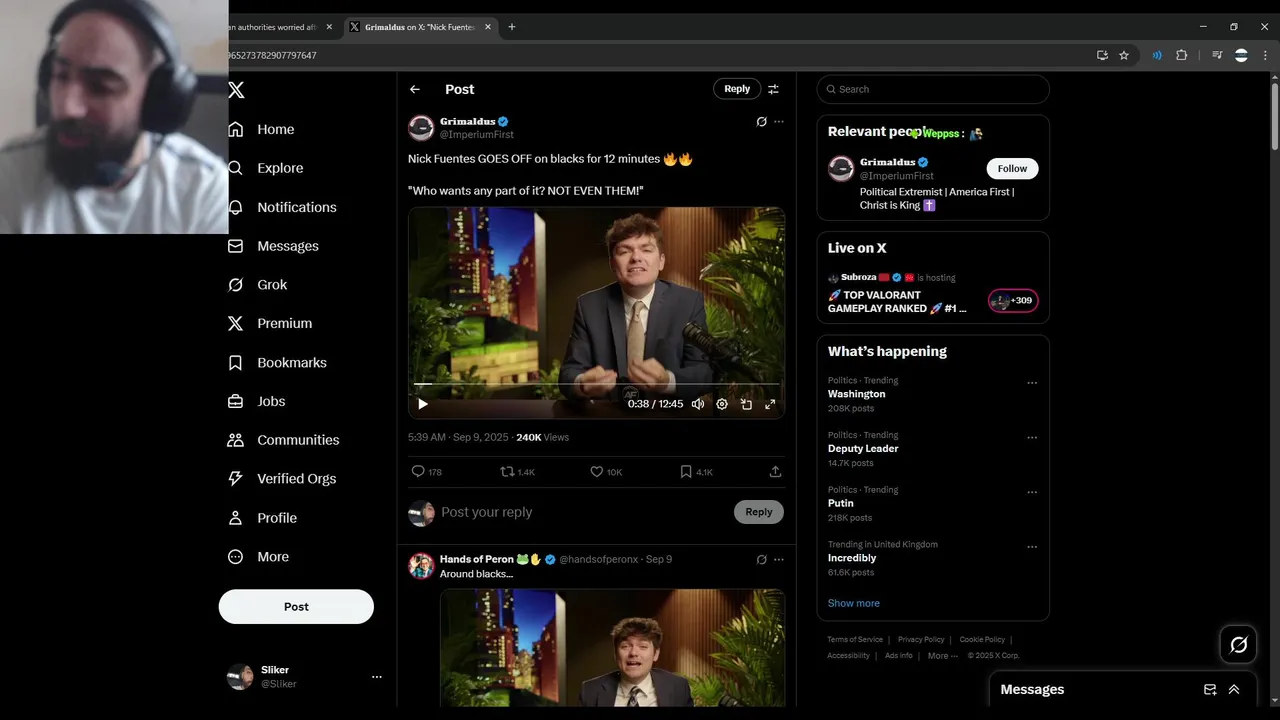Open Terms of Service link

(855, 639)
